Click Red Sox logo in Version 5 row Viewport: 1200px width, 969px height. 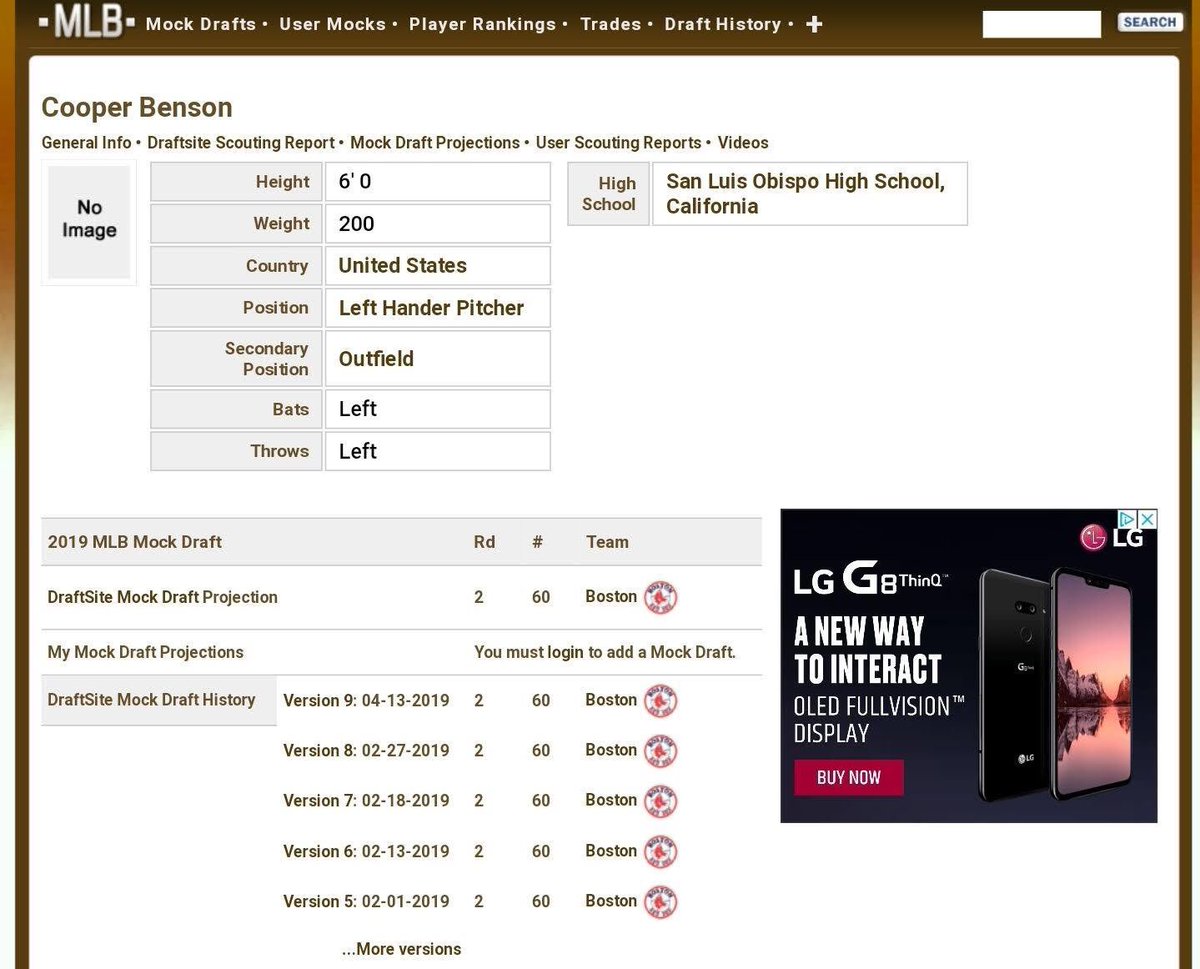[x=661, y=902]
